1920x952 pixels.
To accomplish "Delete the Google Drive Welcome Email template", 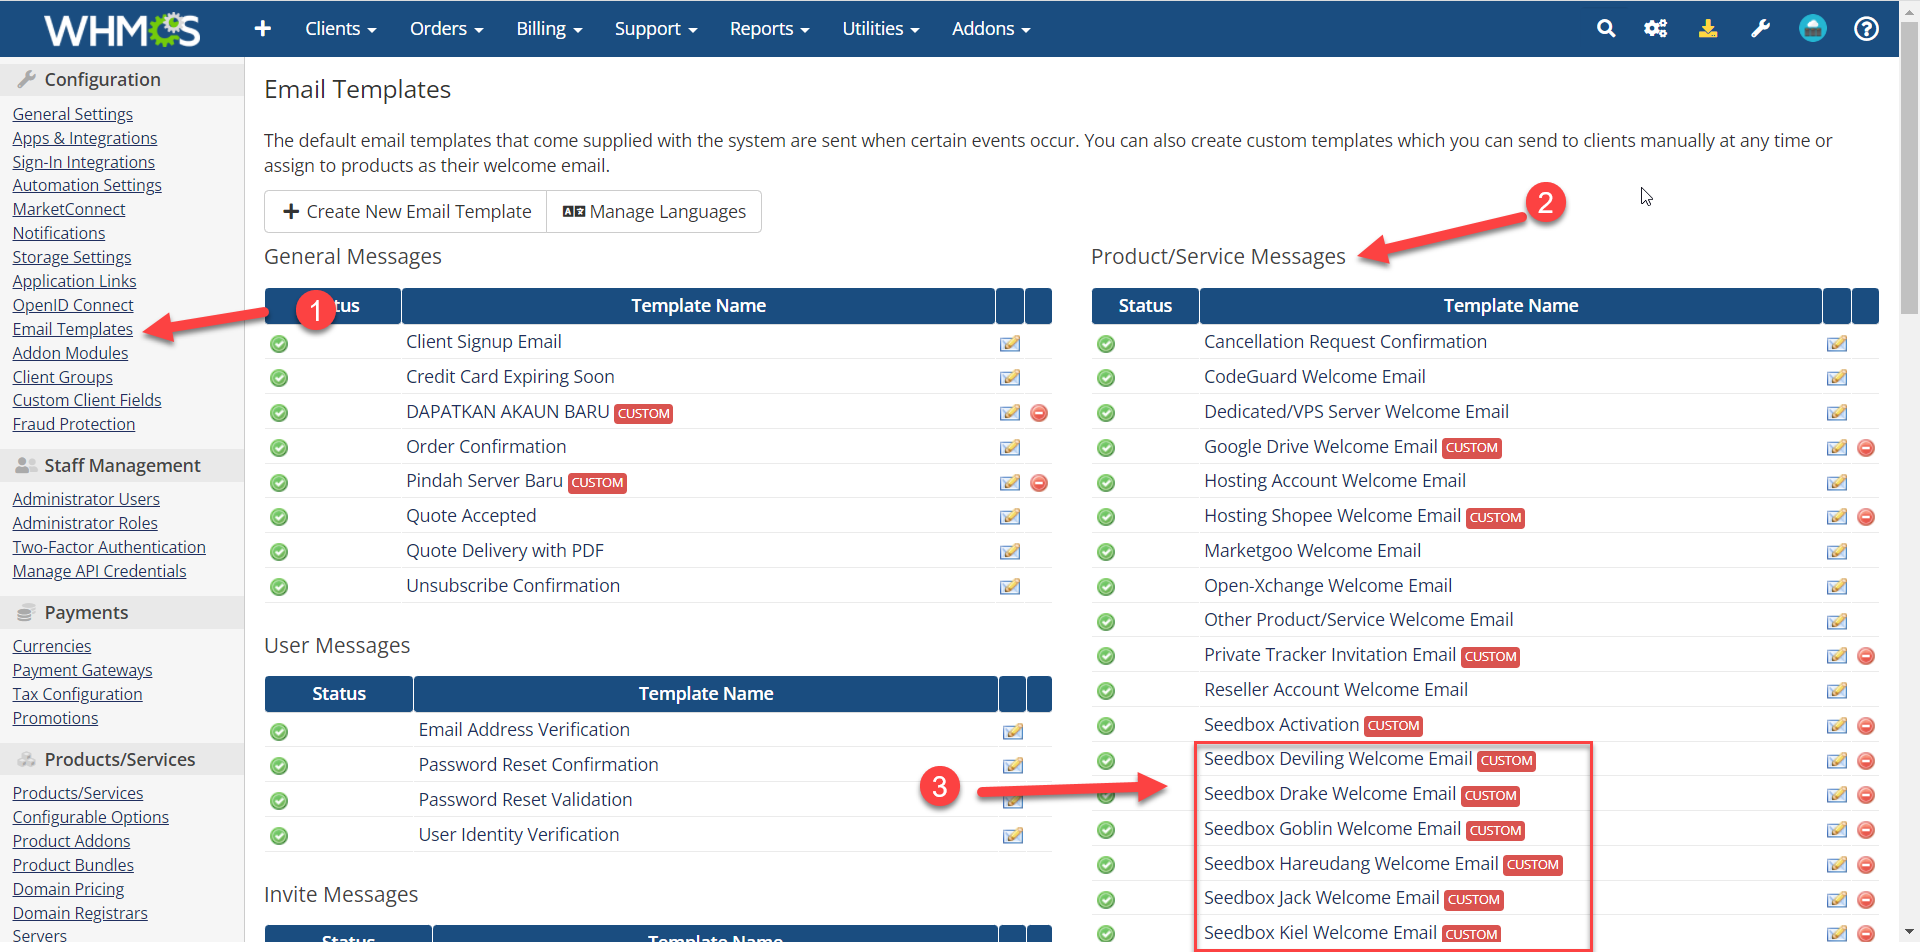I will [x=1866, y=448].
